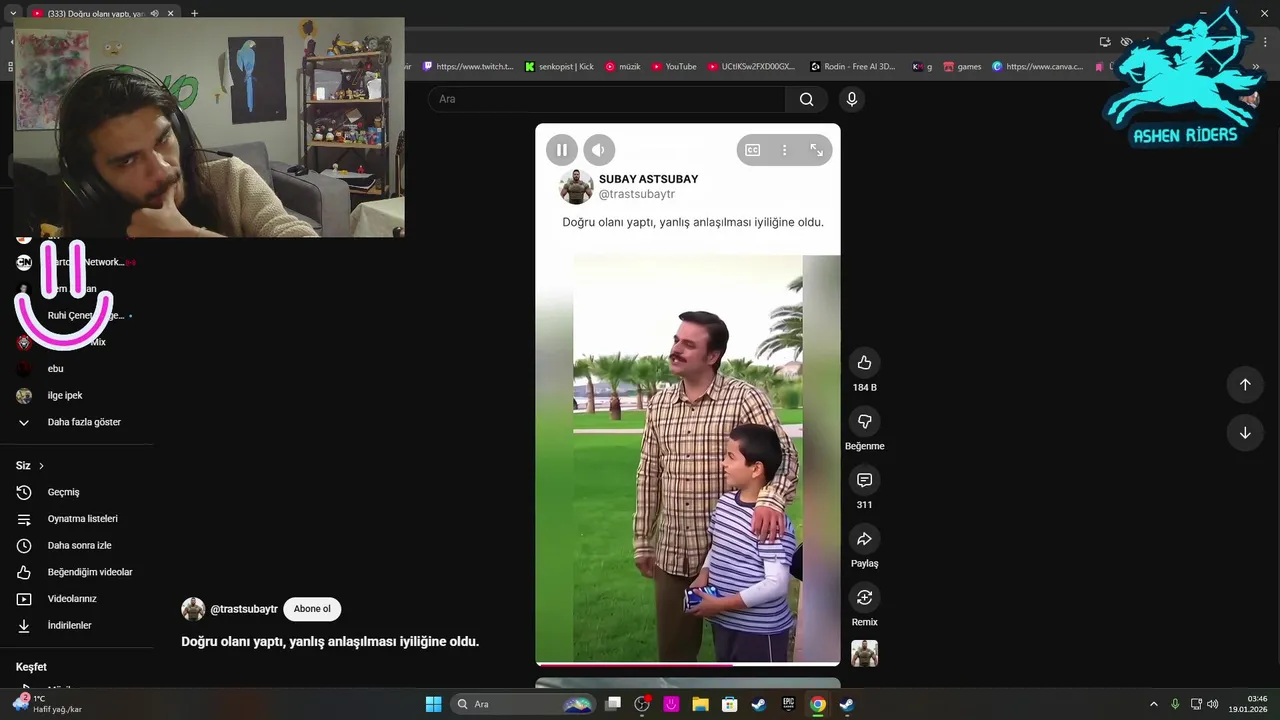Dislike the Short (Beğenme)
Viewport: 1280px width, 720px height.
[865, 421]
